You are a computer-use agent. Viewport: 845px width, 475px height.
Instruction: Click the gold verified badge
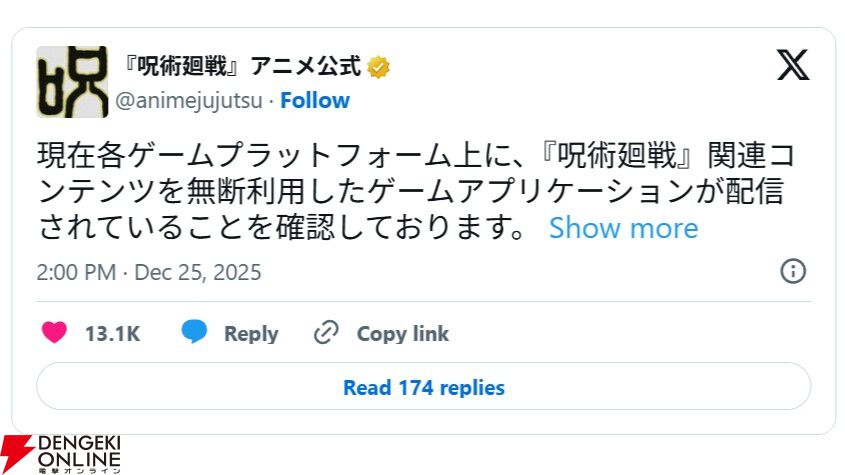point(378,67)
